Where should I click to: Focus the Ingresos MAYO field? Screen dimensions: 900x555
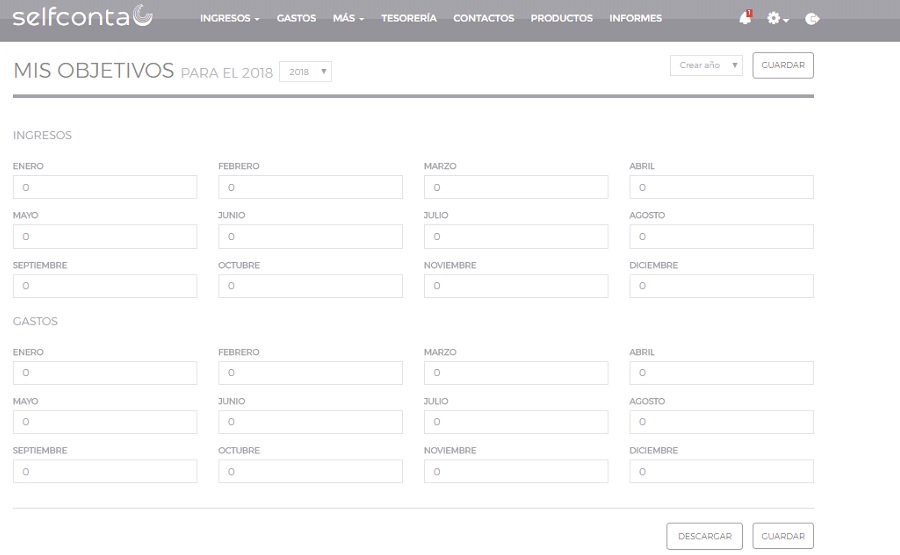tap(105, 236)
